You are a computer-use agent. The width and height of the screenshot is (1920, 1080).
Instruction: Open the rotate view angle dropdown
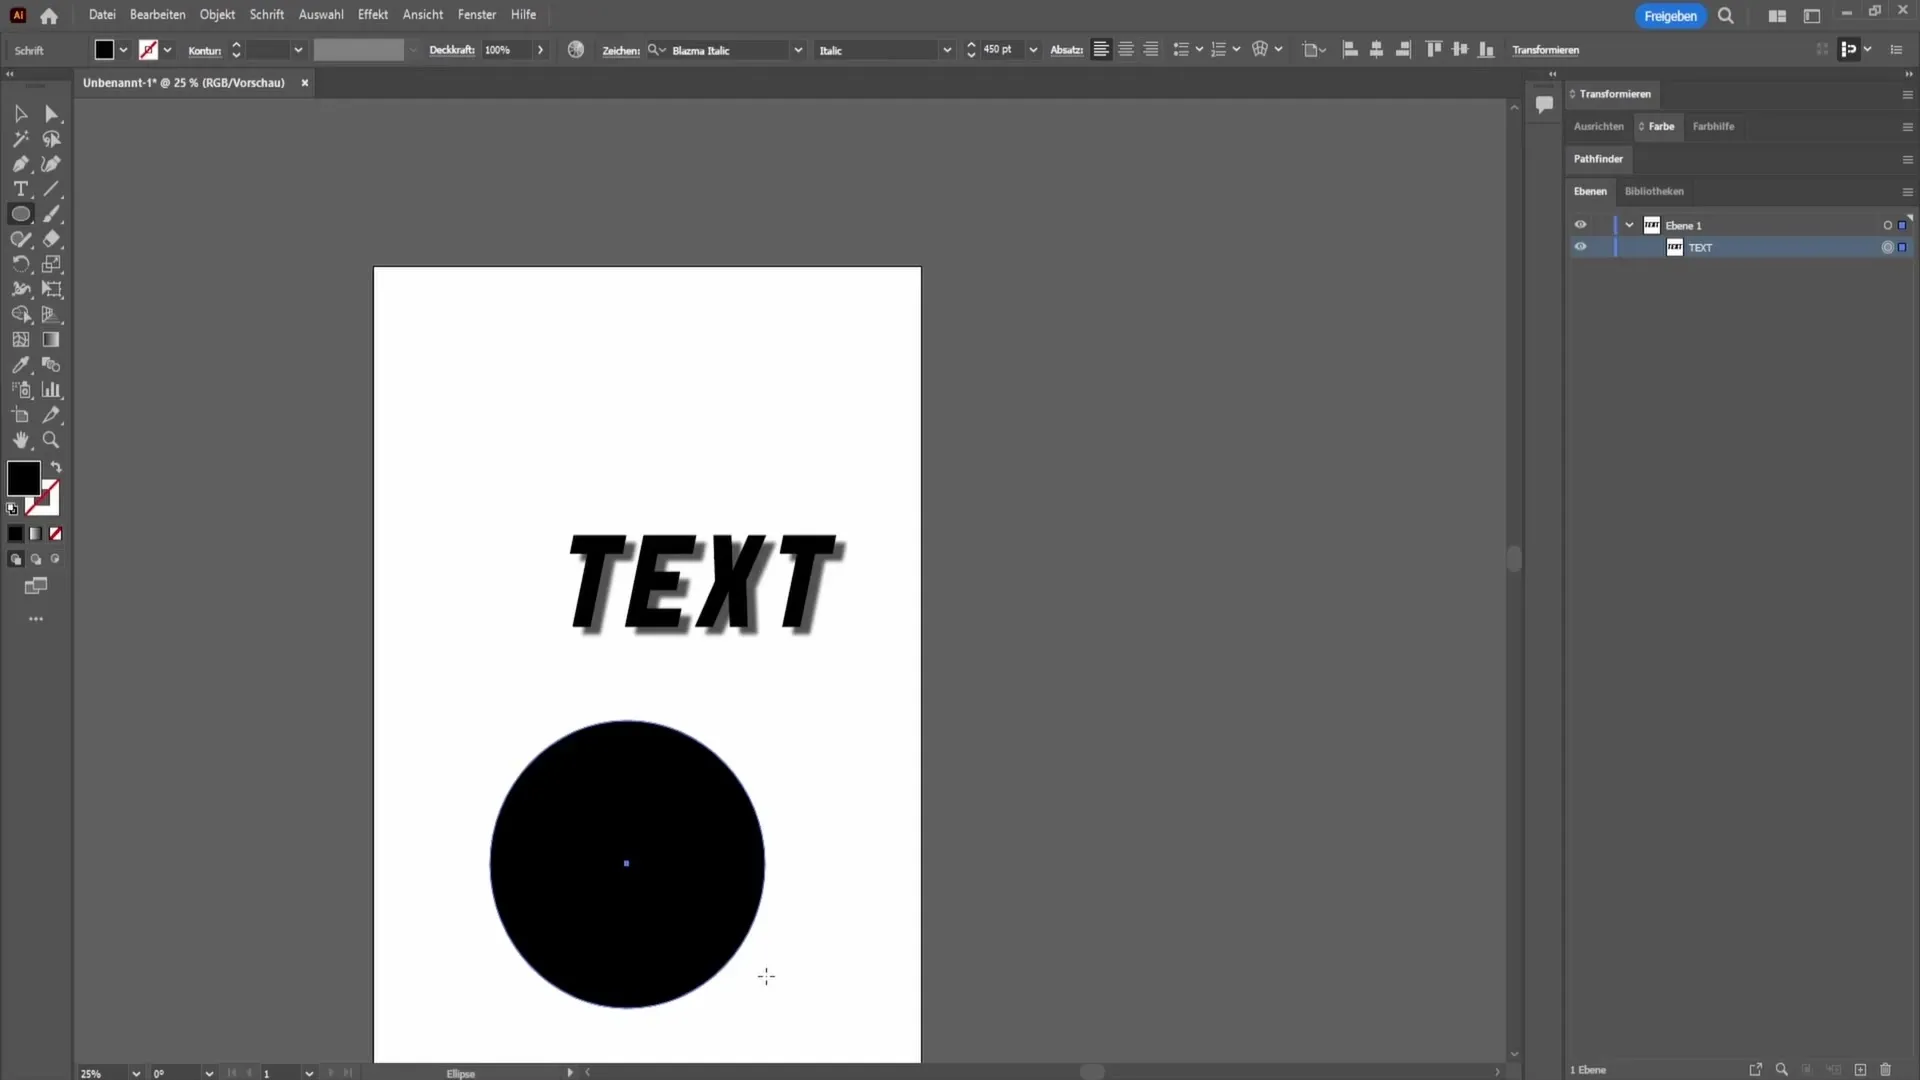tap(209, 1073)
